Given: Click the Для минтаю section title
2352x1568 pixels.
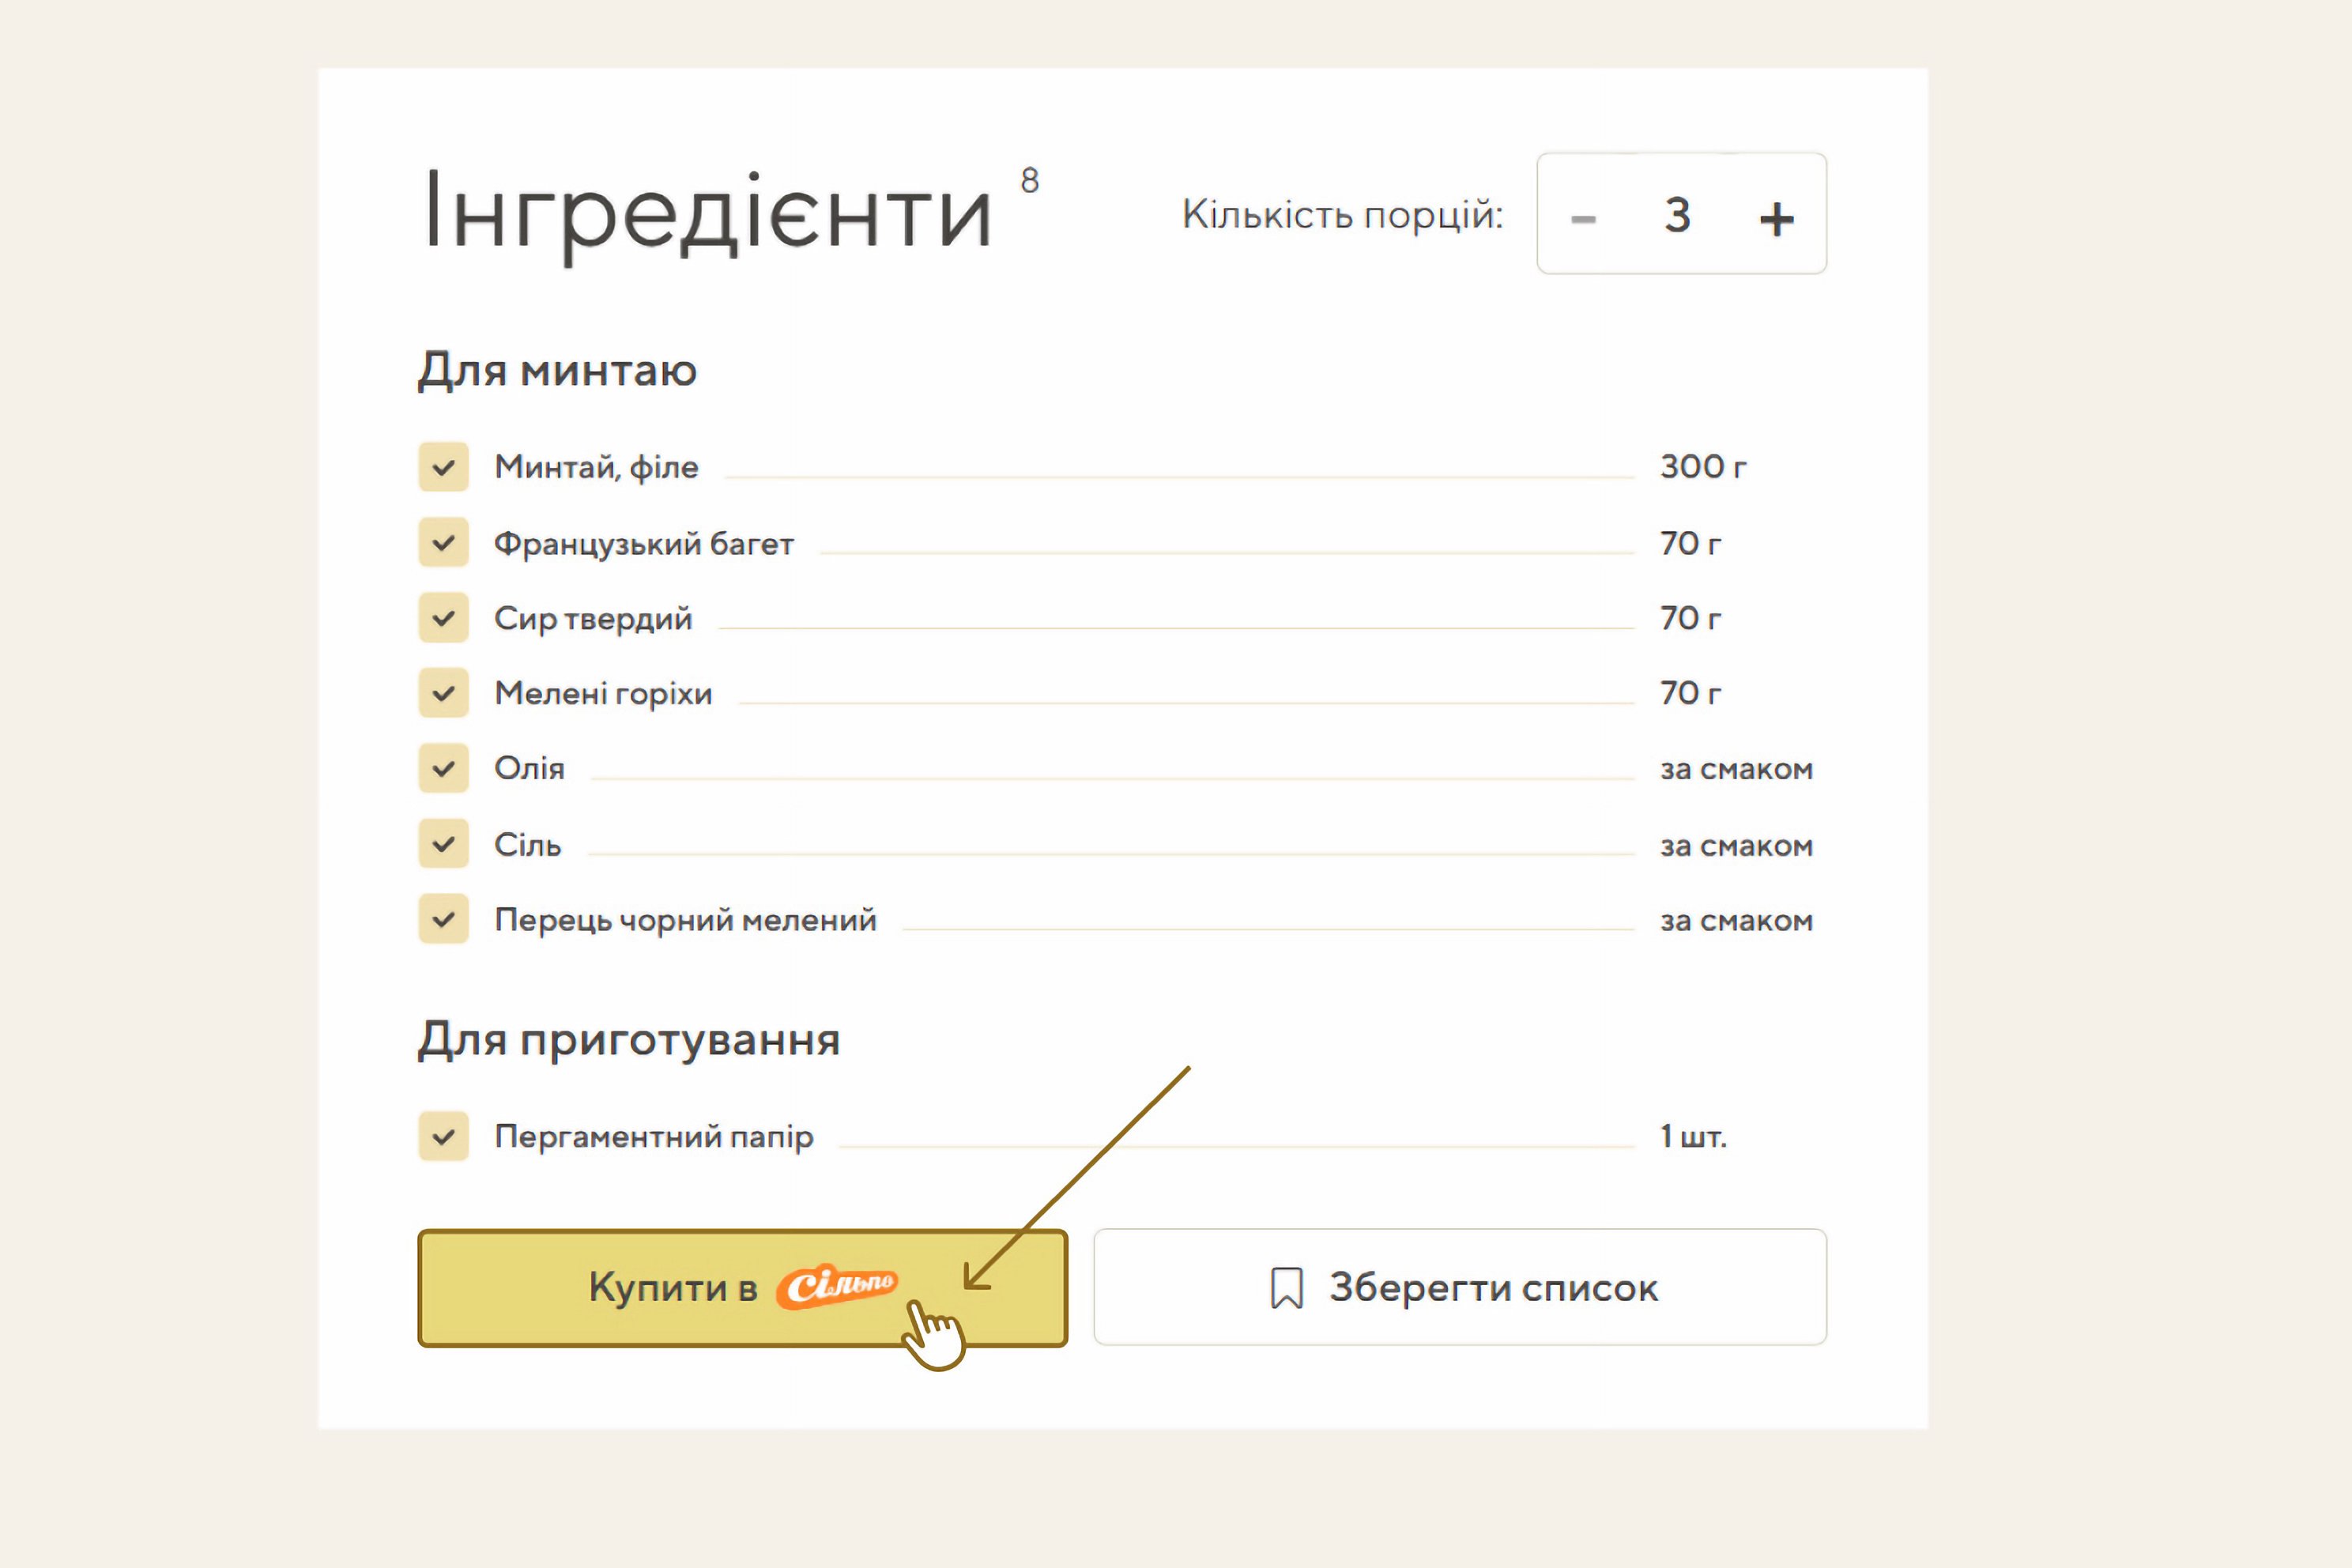Looking at the screenshot, I should pyautogui.click(x=557, y=371).
